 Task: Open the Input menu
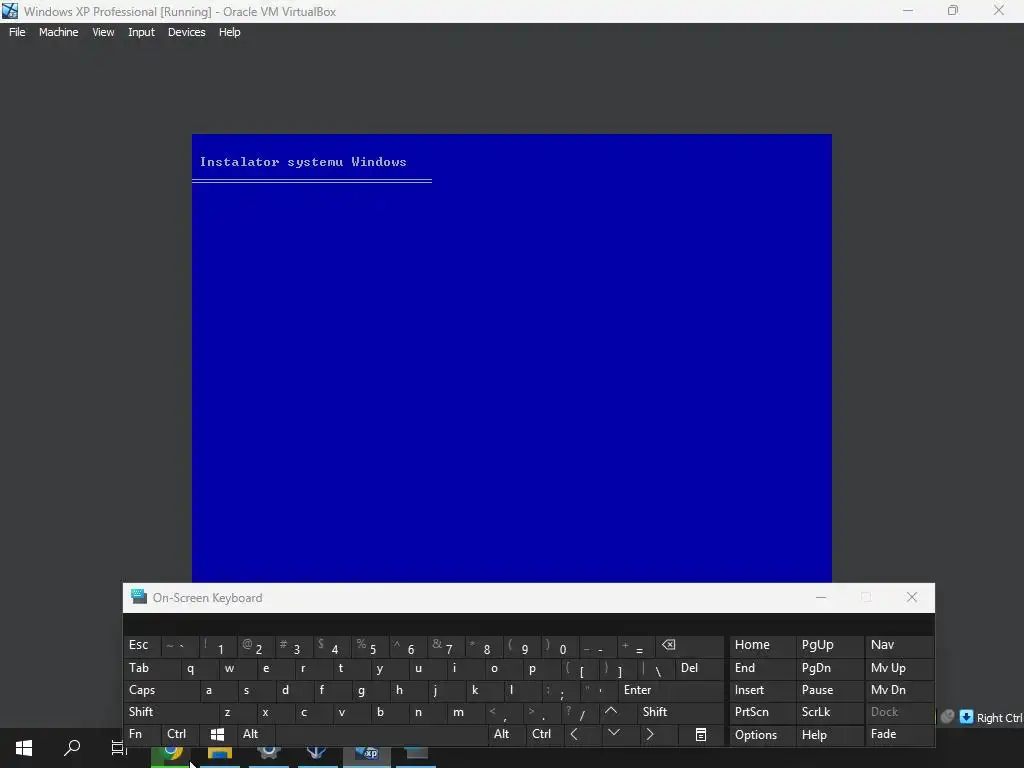[x=141, y=32]
